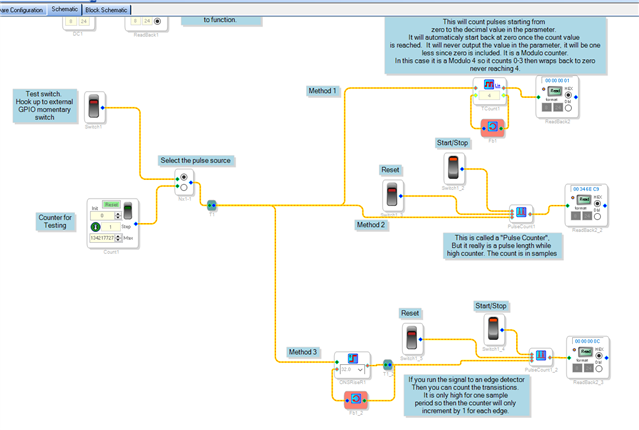Open the Hardware Configuration tab
Image resolution: width=639 pixels, height=430 pixels.
[22, 10]
